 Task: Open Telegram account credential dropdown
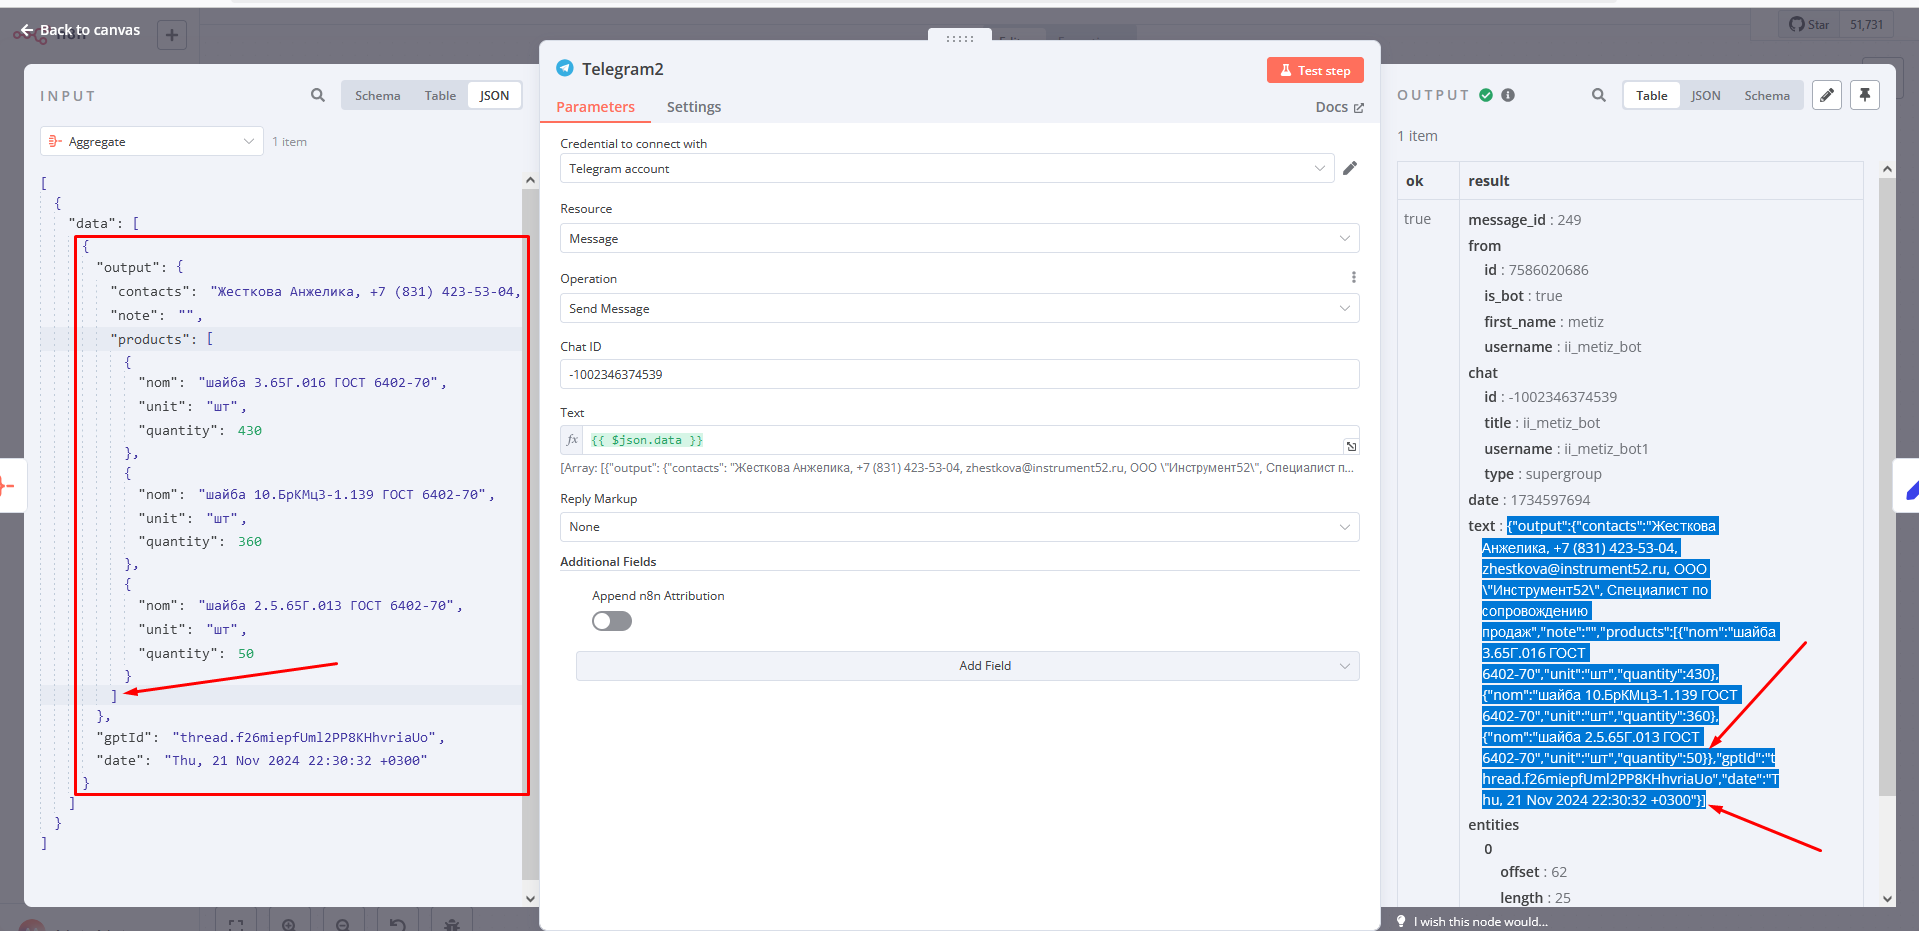[947, 168]
